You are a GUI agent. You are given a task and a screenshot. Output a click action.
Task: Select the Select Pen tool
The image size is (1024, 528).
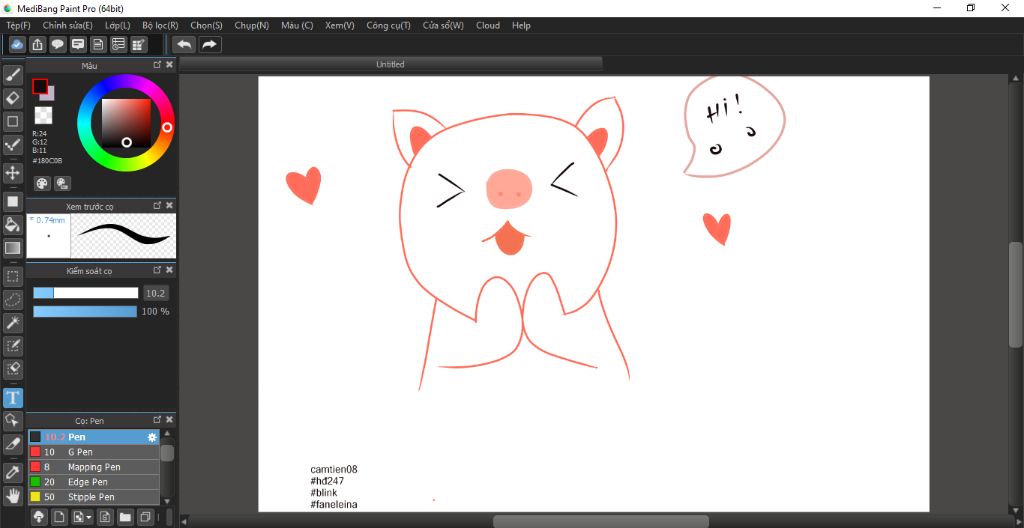(12, 346)
